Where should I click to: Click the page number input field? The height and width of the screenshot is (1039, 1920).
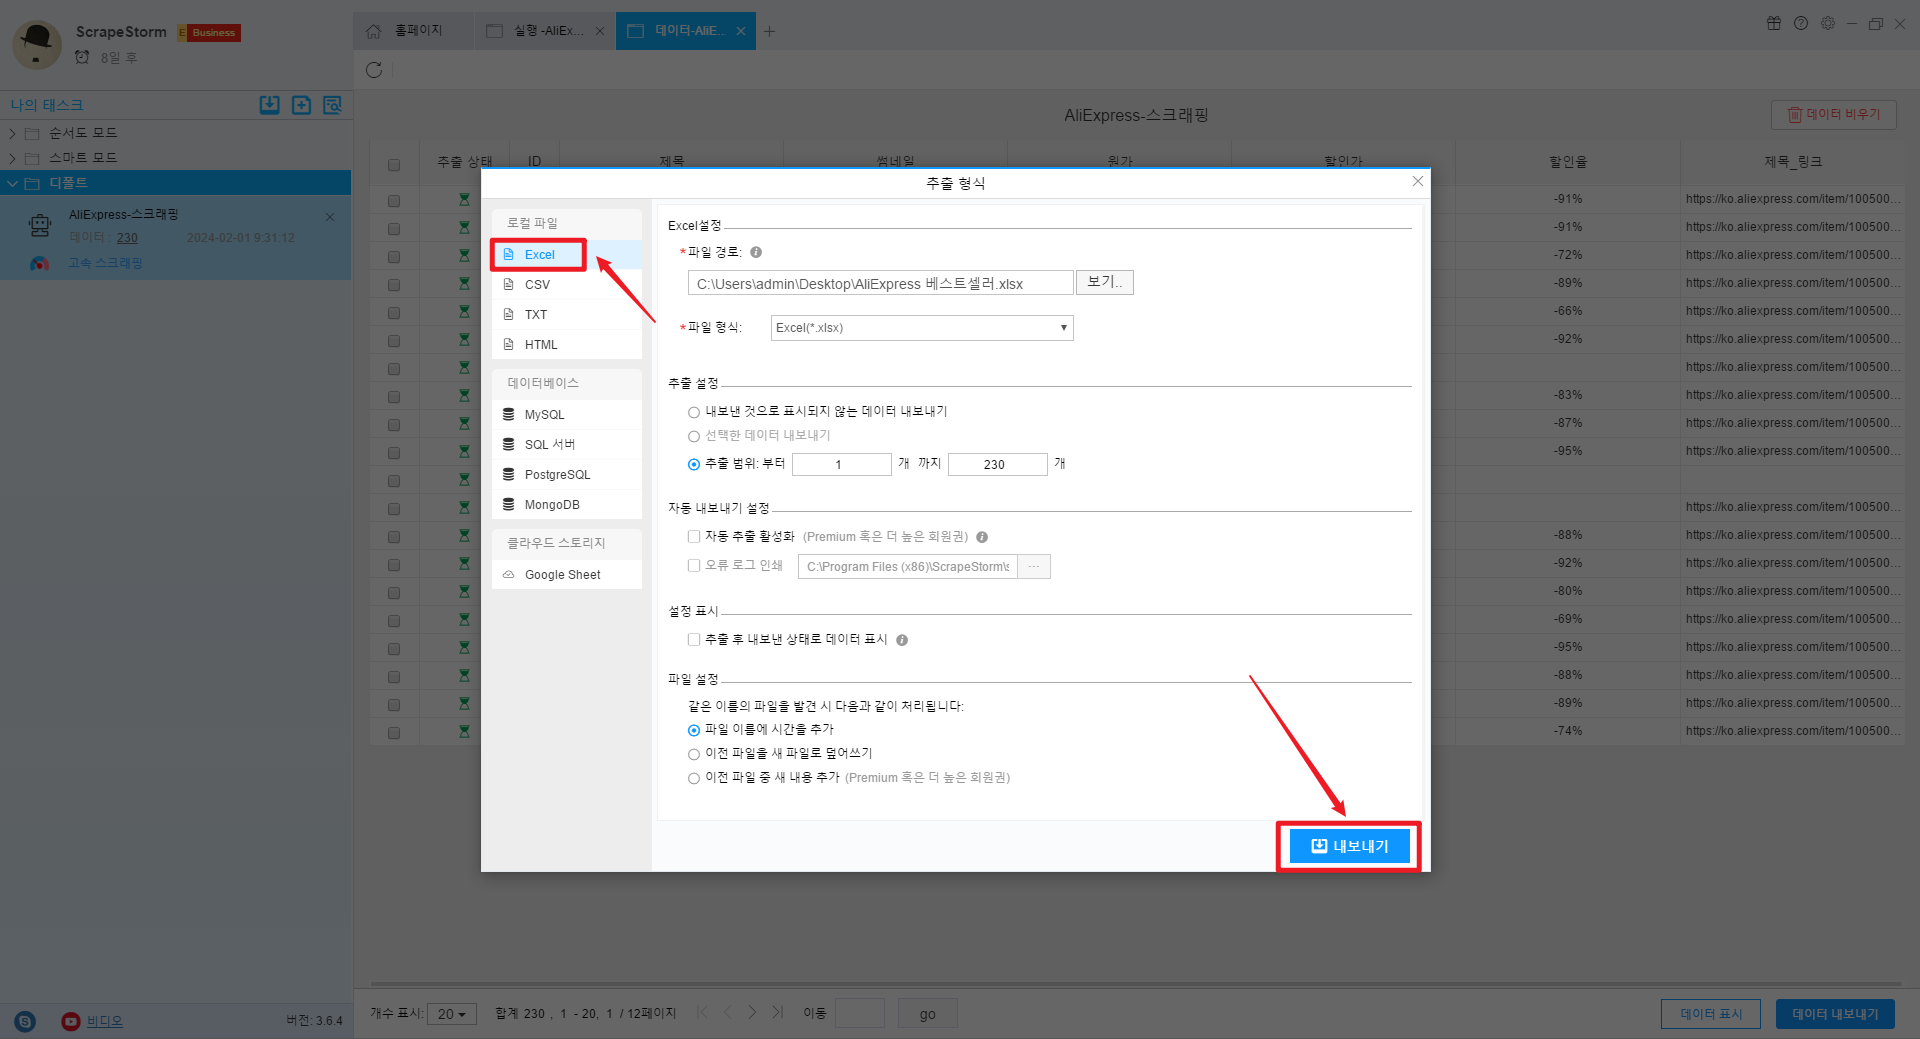pos(860,1014)
